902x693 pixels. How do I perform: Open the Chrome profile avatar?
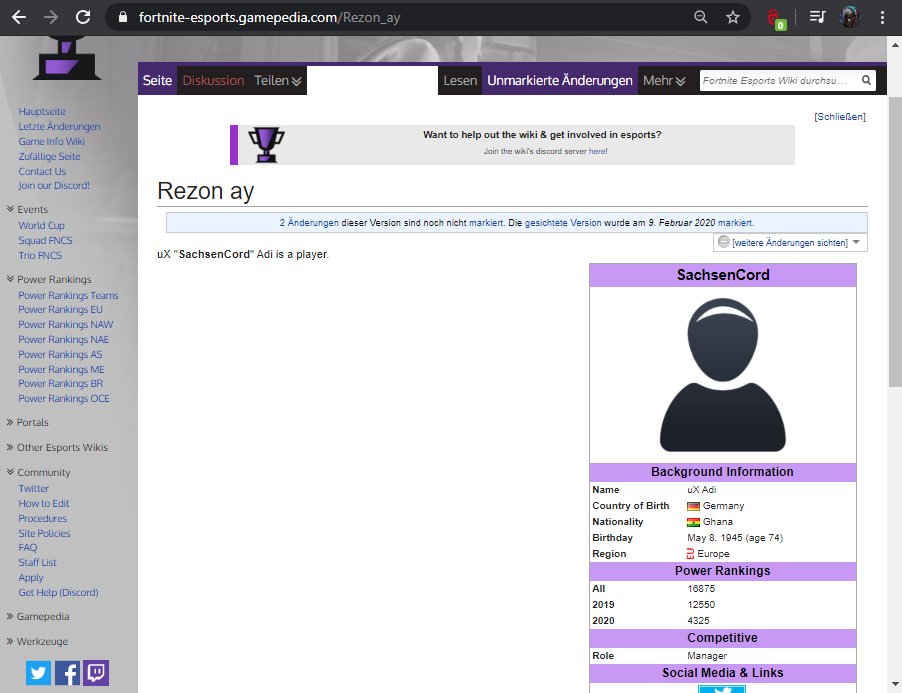[x=849, y=17]
